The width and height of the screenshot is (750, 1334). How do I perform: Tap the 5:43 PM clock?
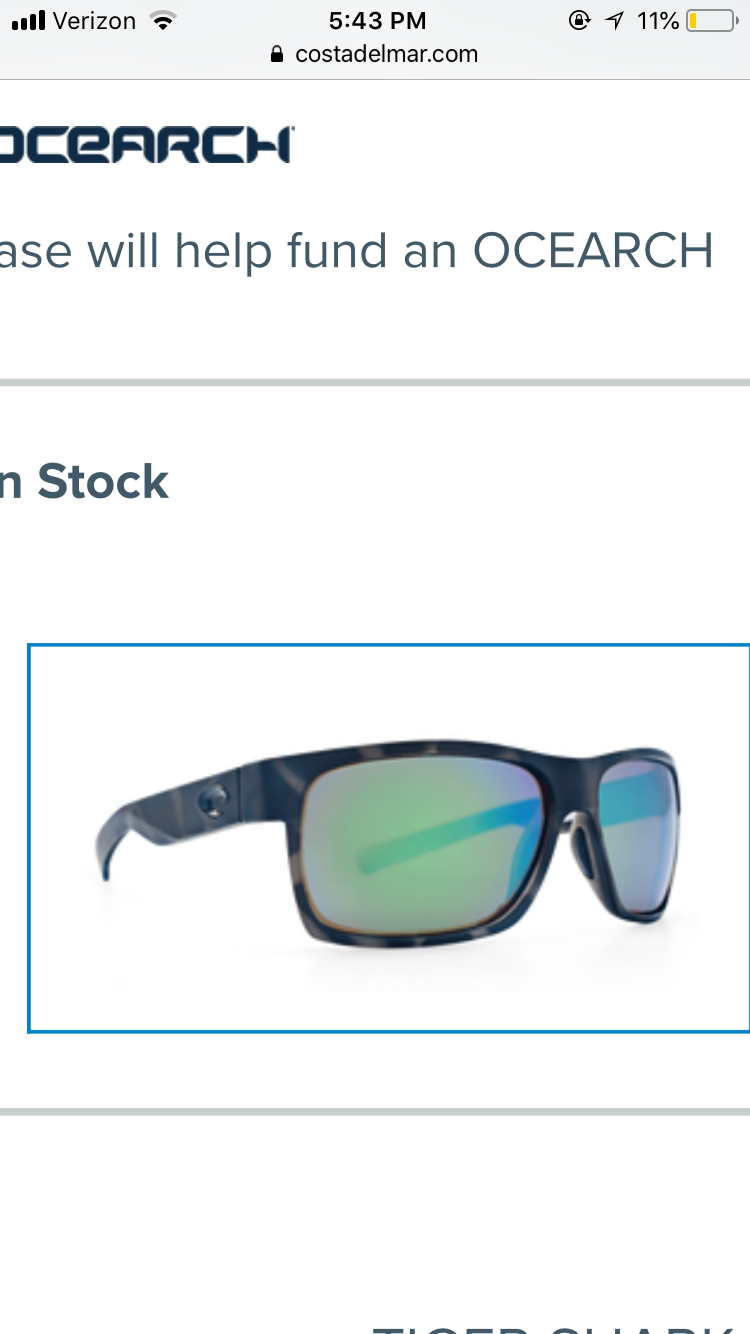[x=377, y=20]
